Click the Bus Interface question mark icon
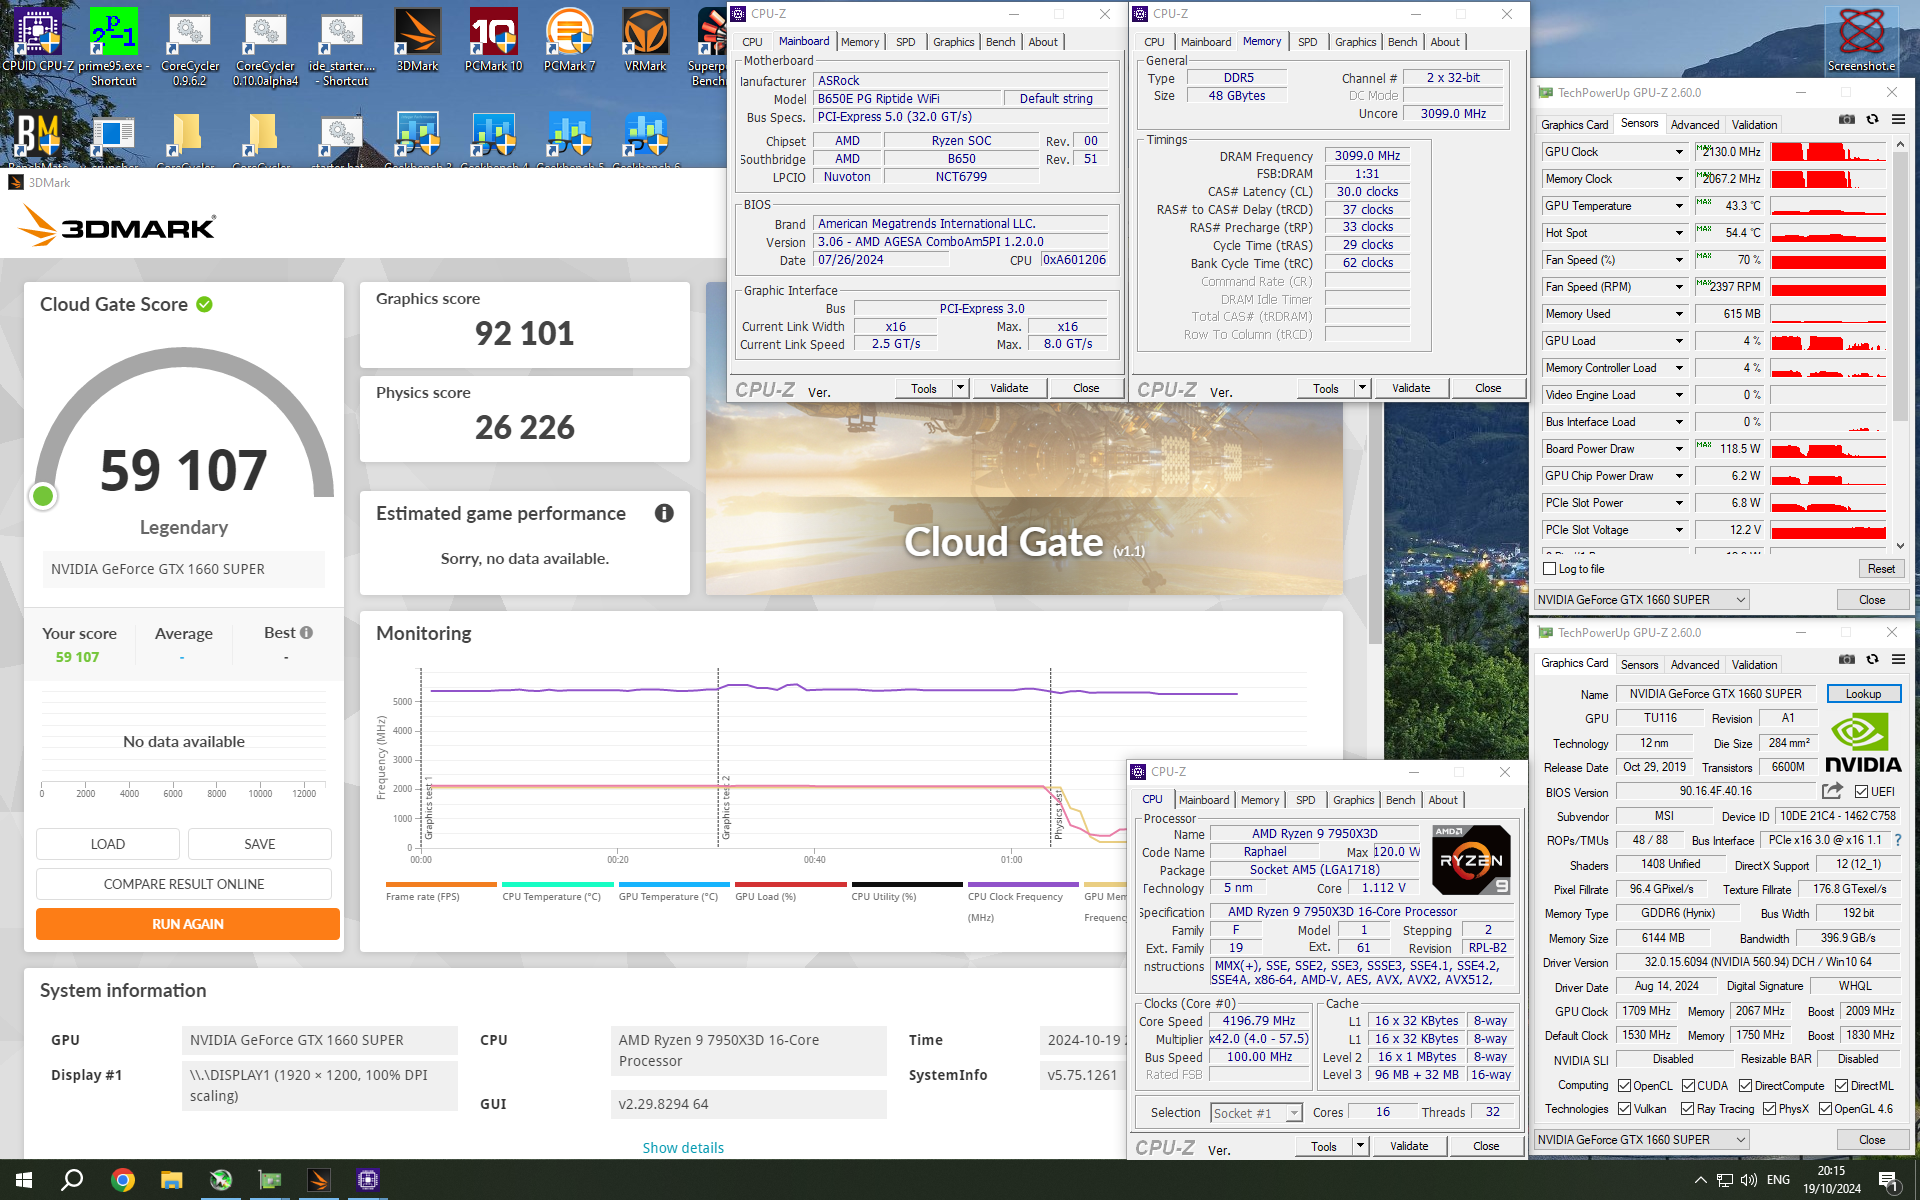Viewport: 1920px width, 1200px height. coord(1898,840)
